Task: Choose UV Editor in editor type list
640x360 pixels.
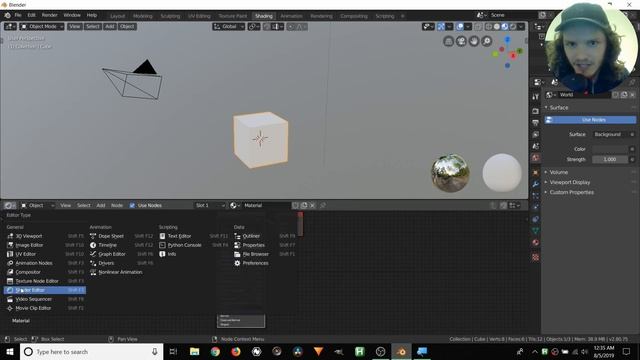Action: (45, 254)
